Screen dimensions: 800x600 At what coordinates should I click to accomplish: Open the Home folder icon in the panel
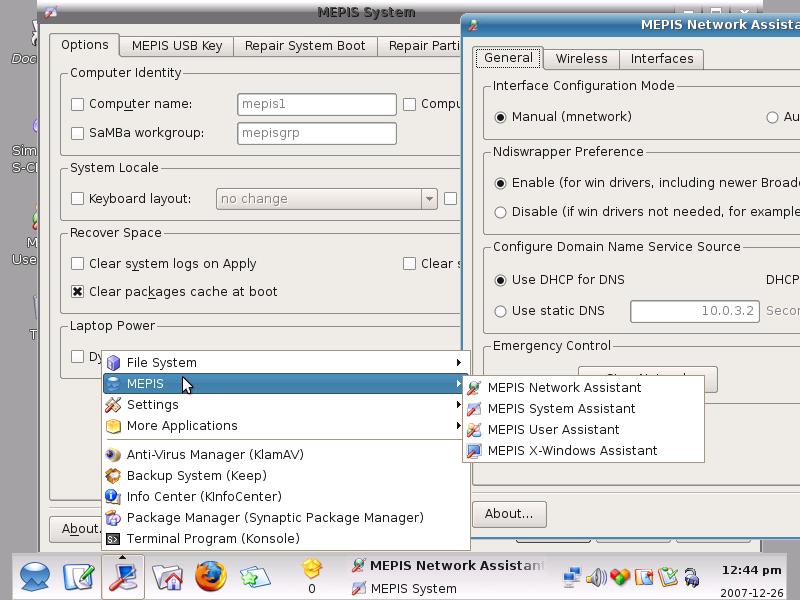point(167,578)
